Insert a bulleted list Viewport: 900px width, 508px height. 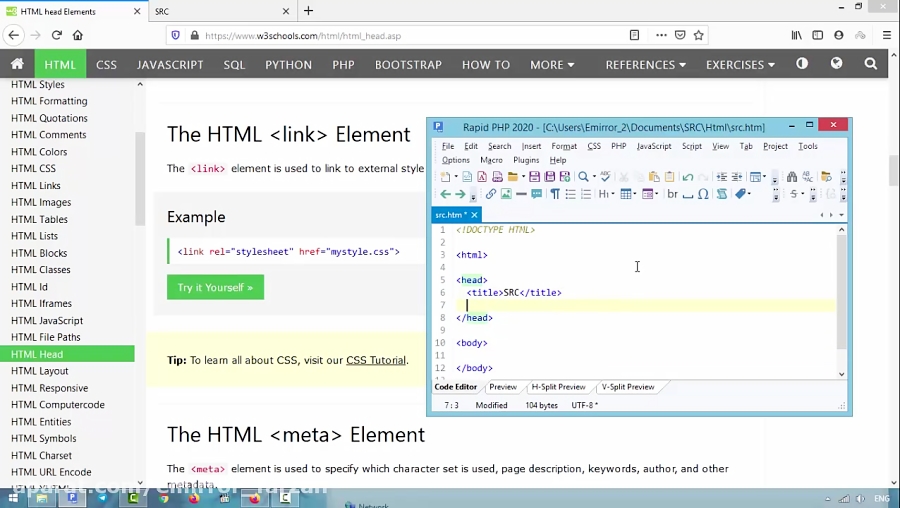[x=570, y=194]
